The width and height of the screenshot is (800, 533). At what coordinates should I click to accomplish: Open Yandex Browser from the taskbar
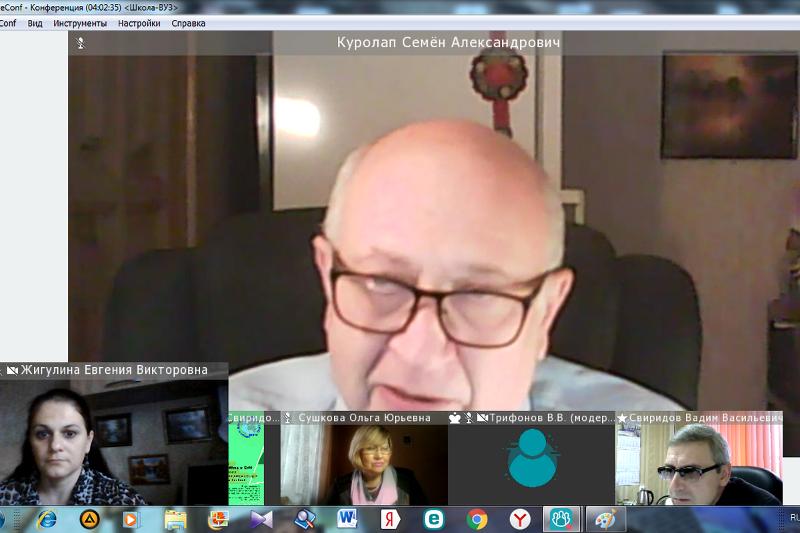520,519
